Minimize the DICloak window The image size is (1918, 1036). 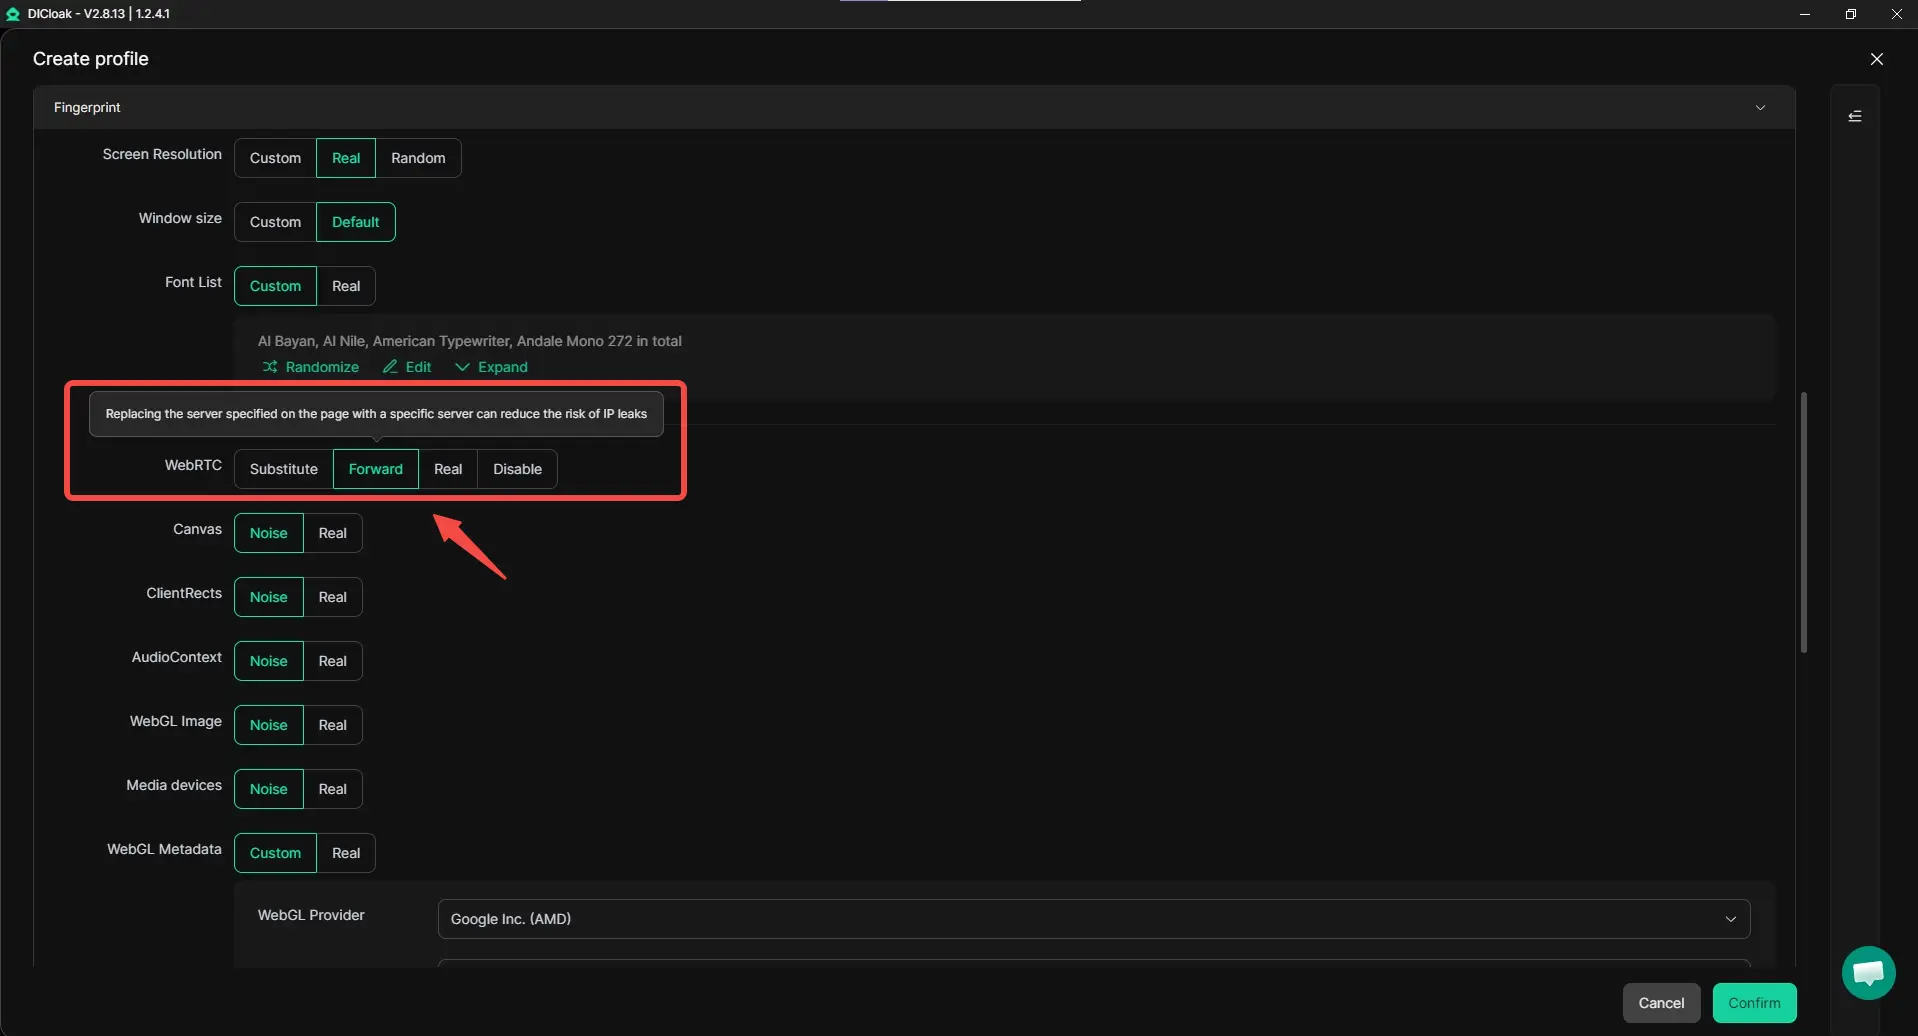pyautogui.click(x=1804, y=14)
